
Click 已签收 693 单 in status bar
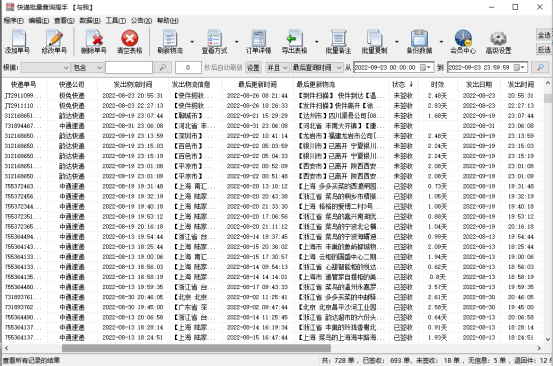click(x=387, y=360)
